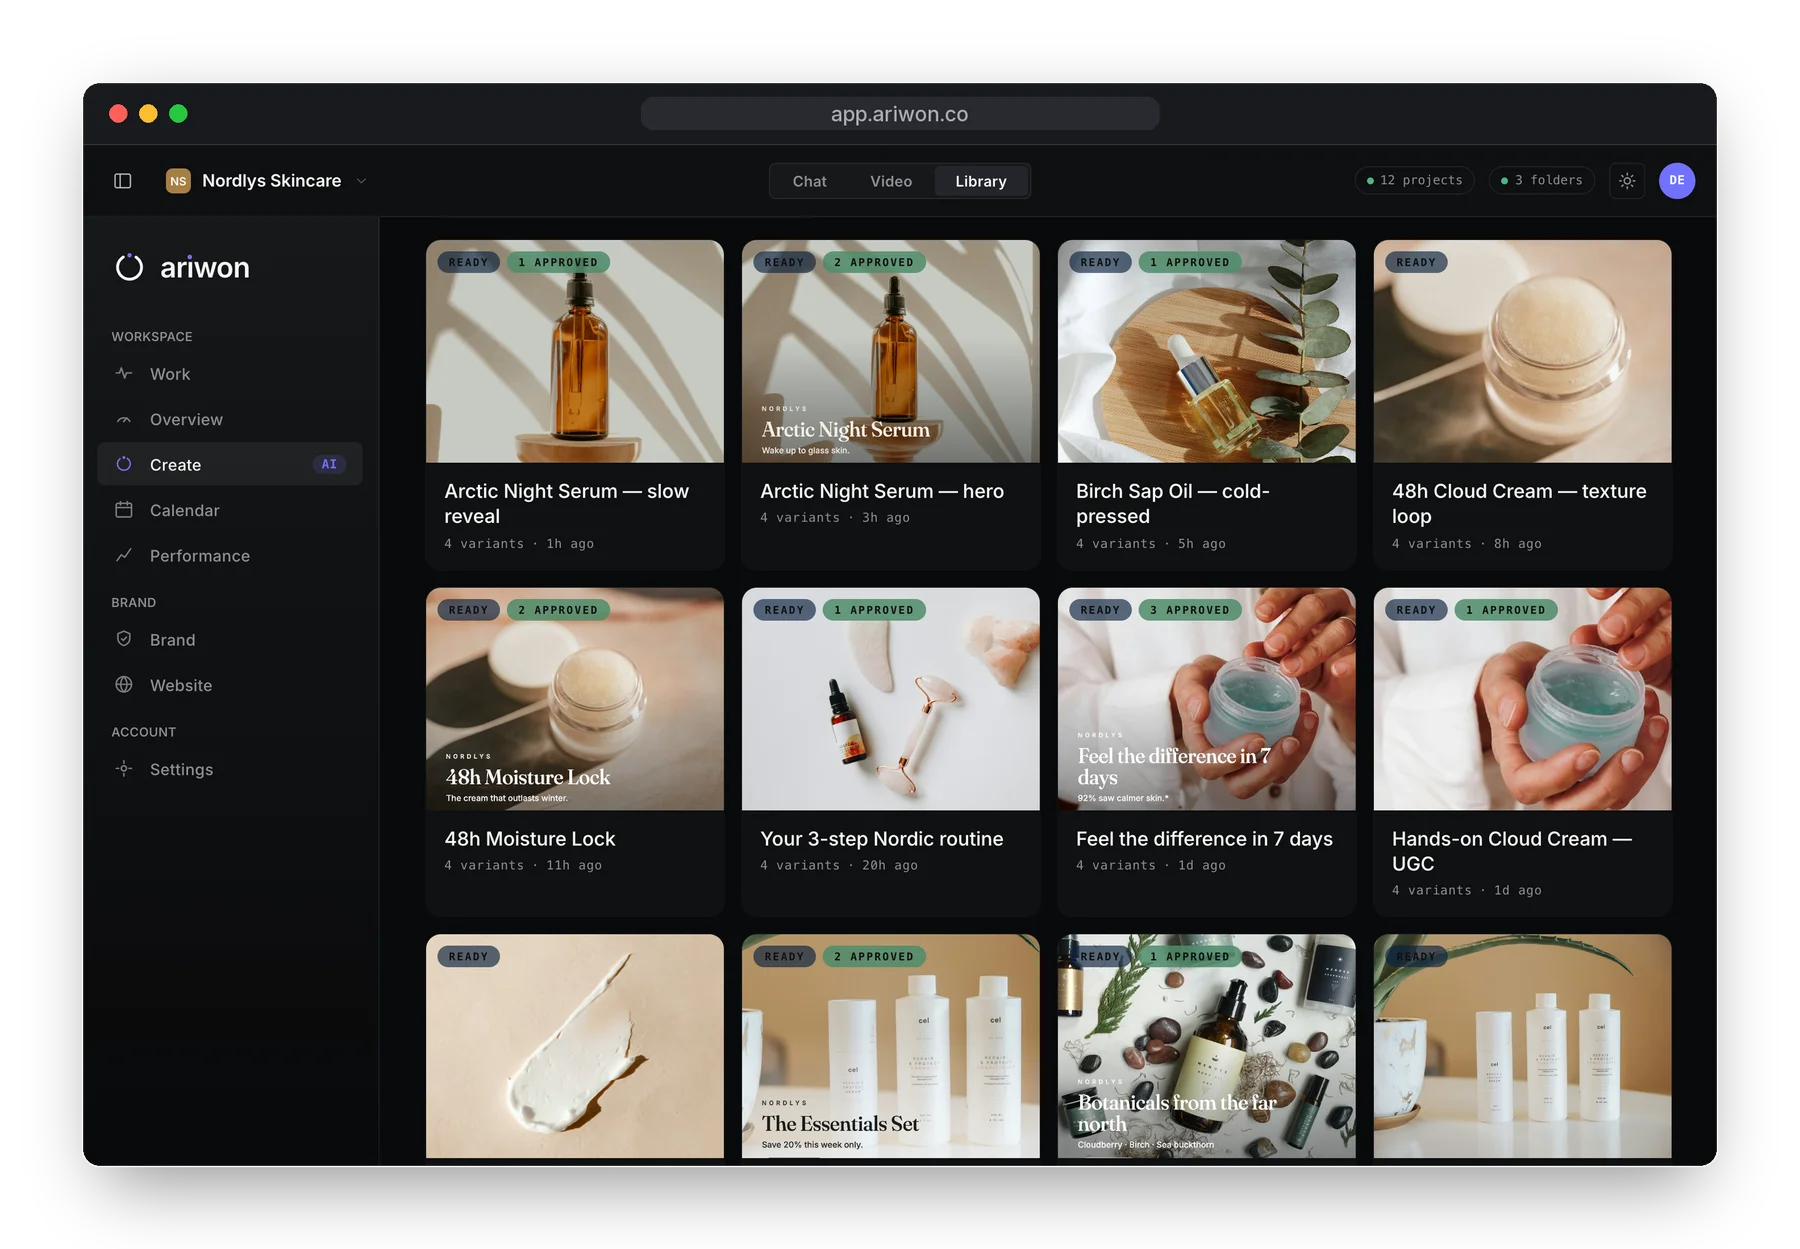Open Feel the difference in 7 days thumbnail
Screen dimensions: 1800x1249
[x=1207, y=699]
